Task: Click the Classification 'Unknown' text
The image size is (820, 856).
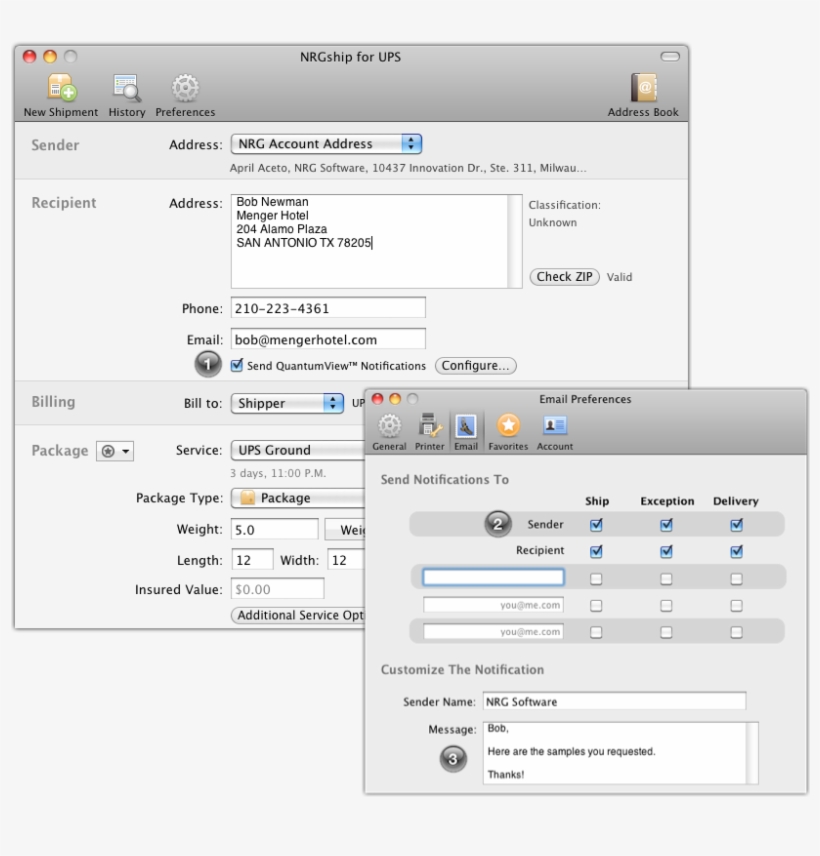Action: [x=552, y=223]
